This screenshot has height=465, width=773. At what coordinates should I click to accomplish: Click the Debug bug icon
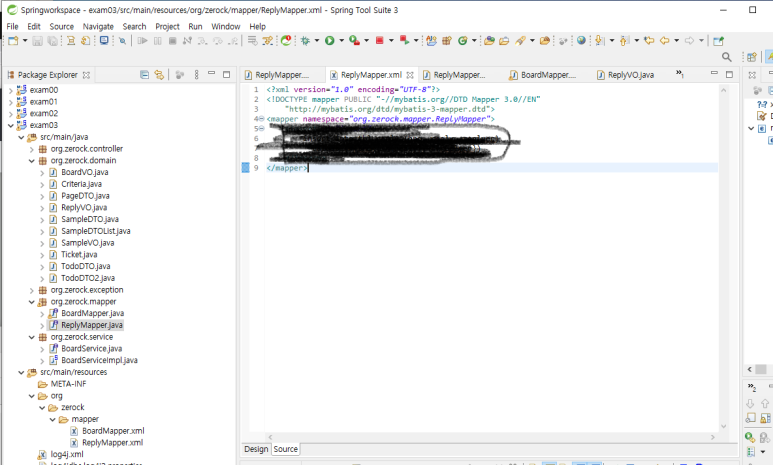tap(305, 41)
